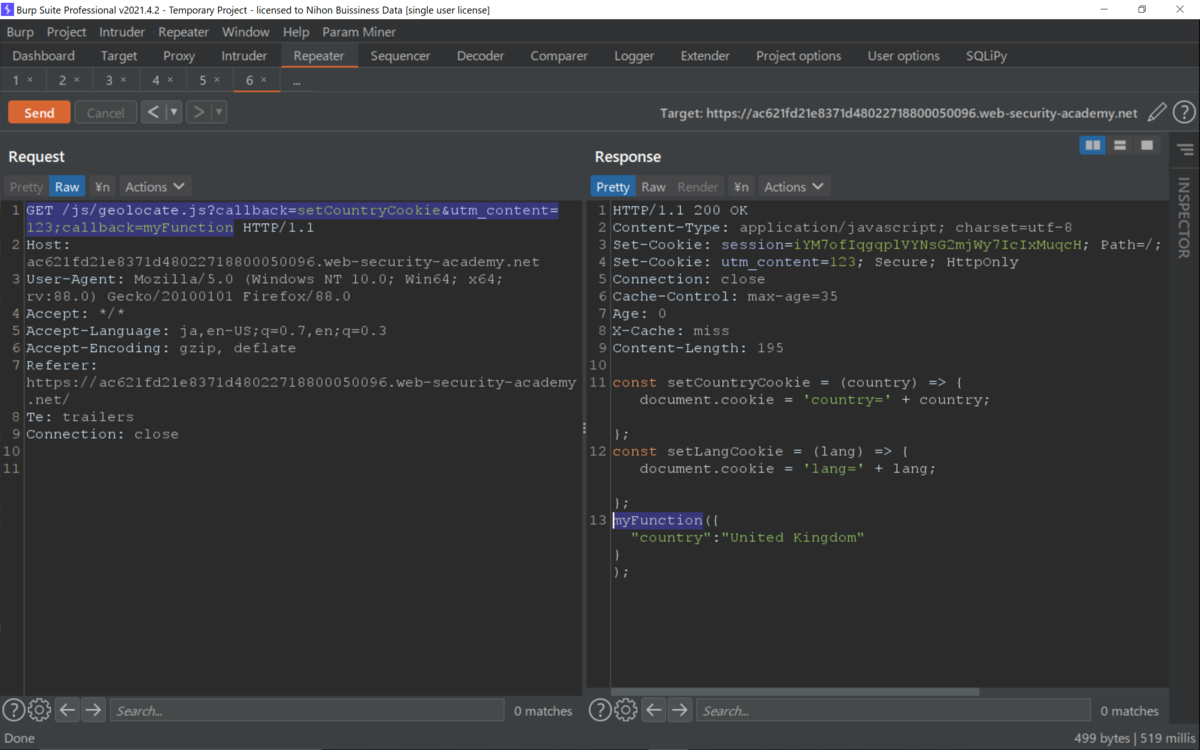Switch to the SQLiPy tab

click(x=987, y=56)
